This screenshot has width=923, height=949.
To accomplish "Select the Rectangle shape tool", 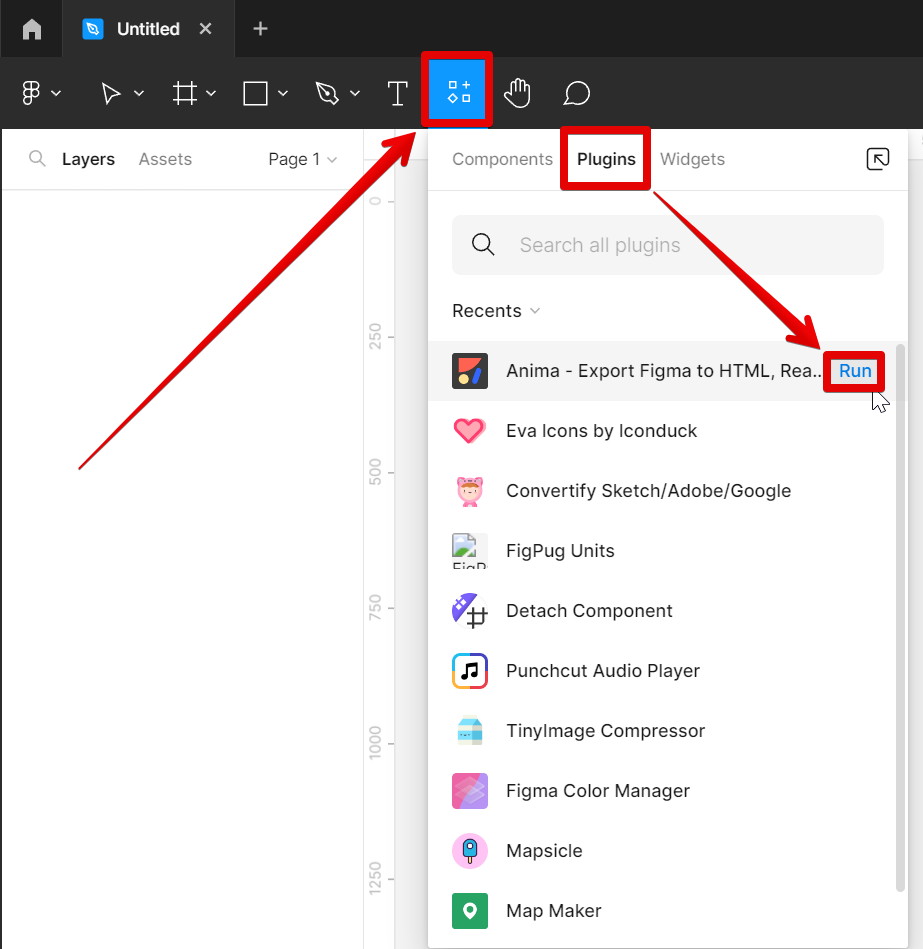I will click(x=256, y=93).
